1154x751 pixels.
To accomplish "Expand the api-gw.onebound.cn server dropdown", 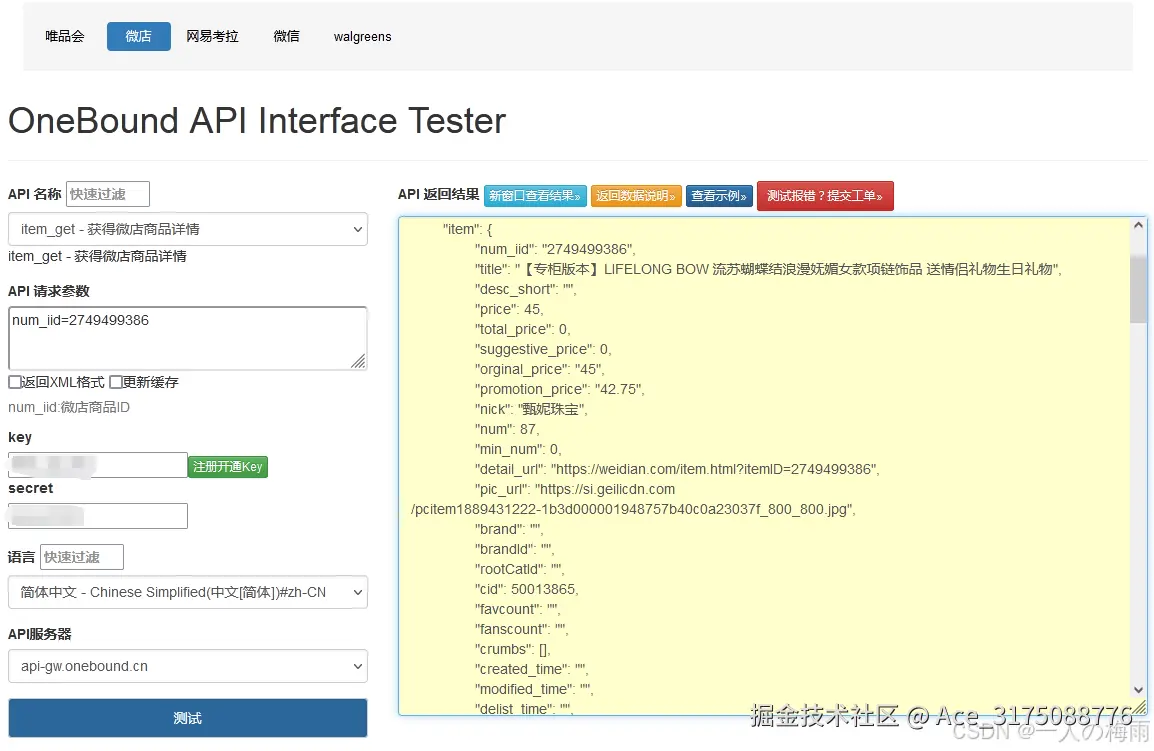I will click(x=188, y=666).
